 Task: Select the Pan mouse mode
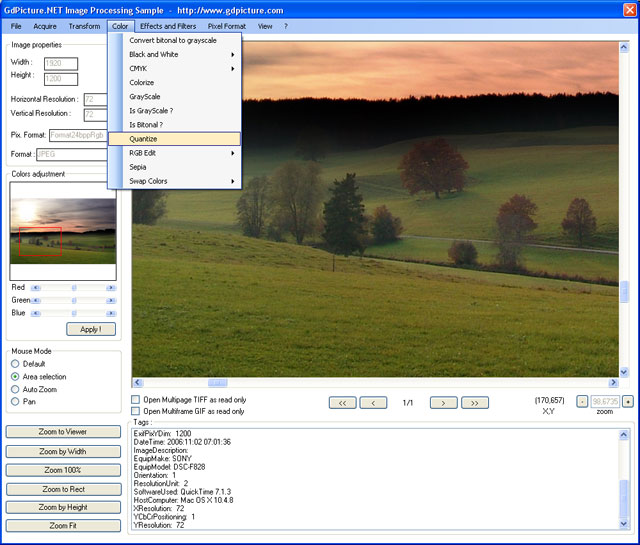pyautogui.click(x=15, y=401)
